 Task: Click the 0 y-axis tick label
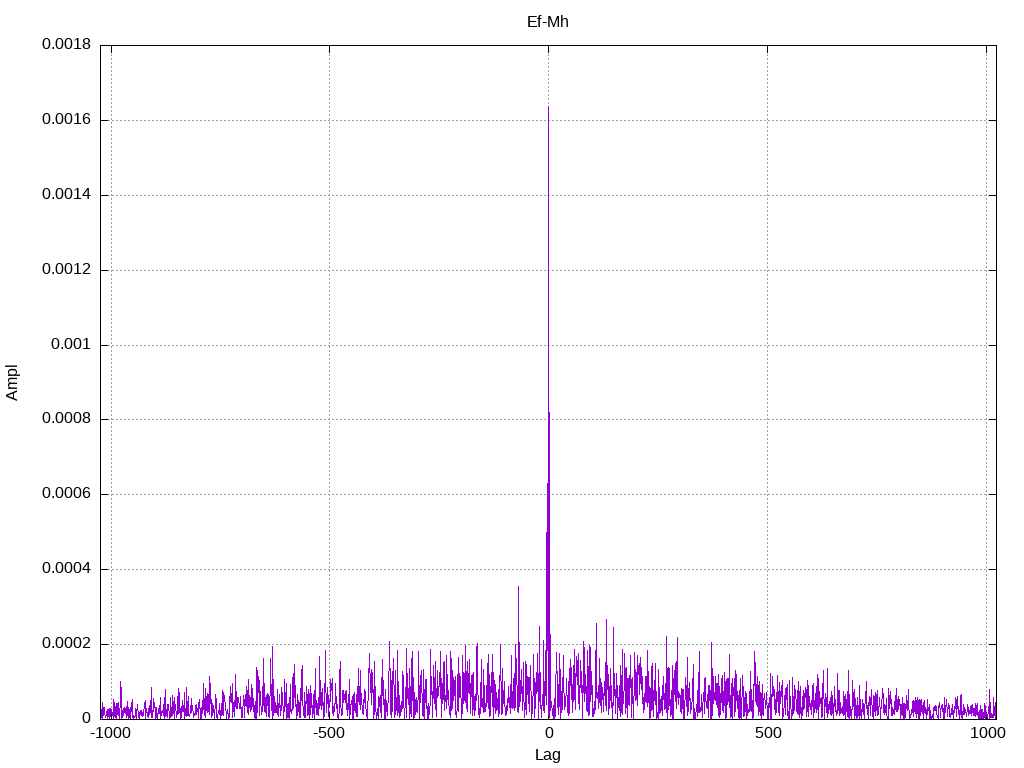[x=86, y=718]
